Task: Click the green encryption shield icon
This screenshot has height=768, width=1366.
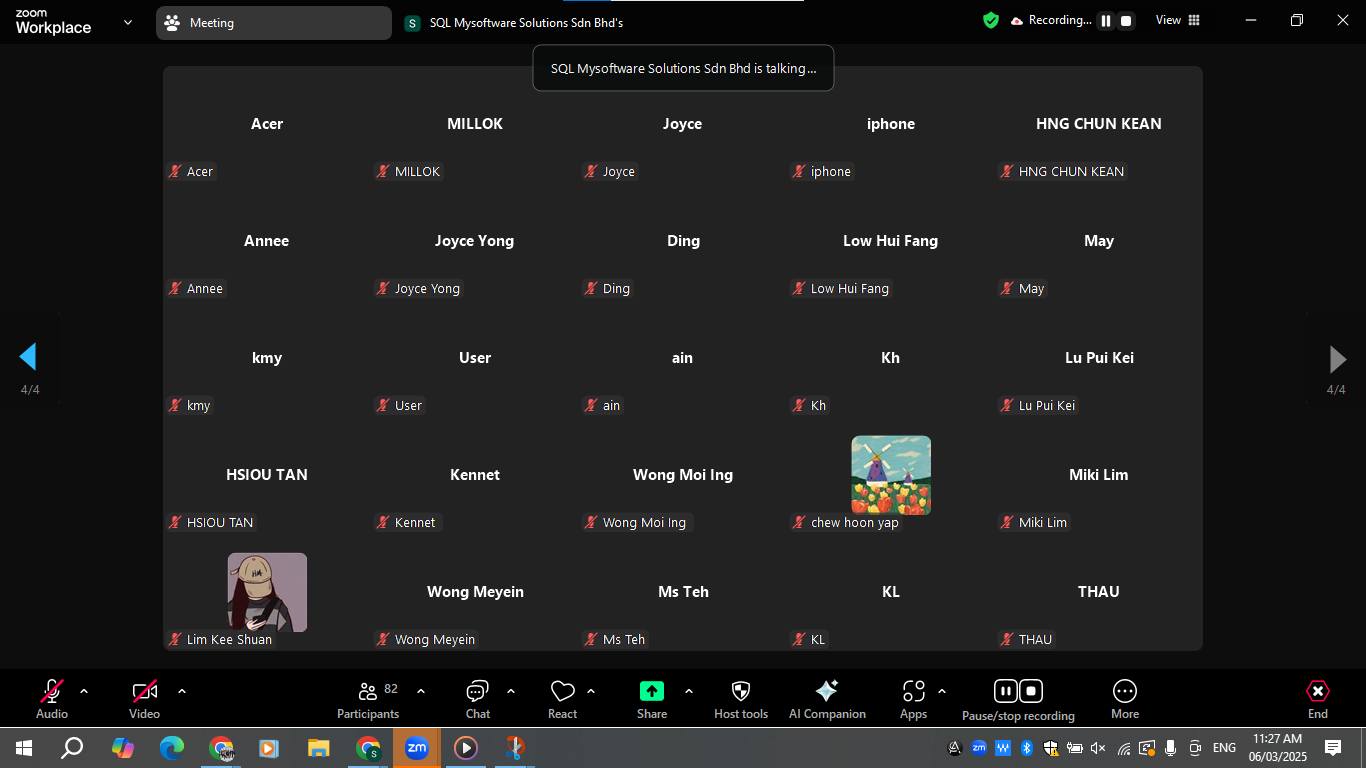Action: (990, 20)
